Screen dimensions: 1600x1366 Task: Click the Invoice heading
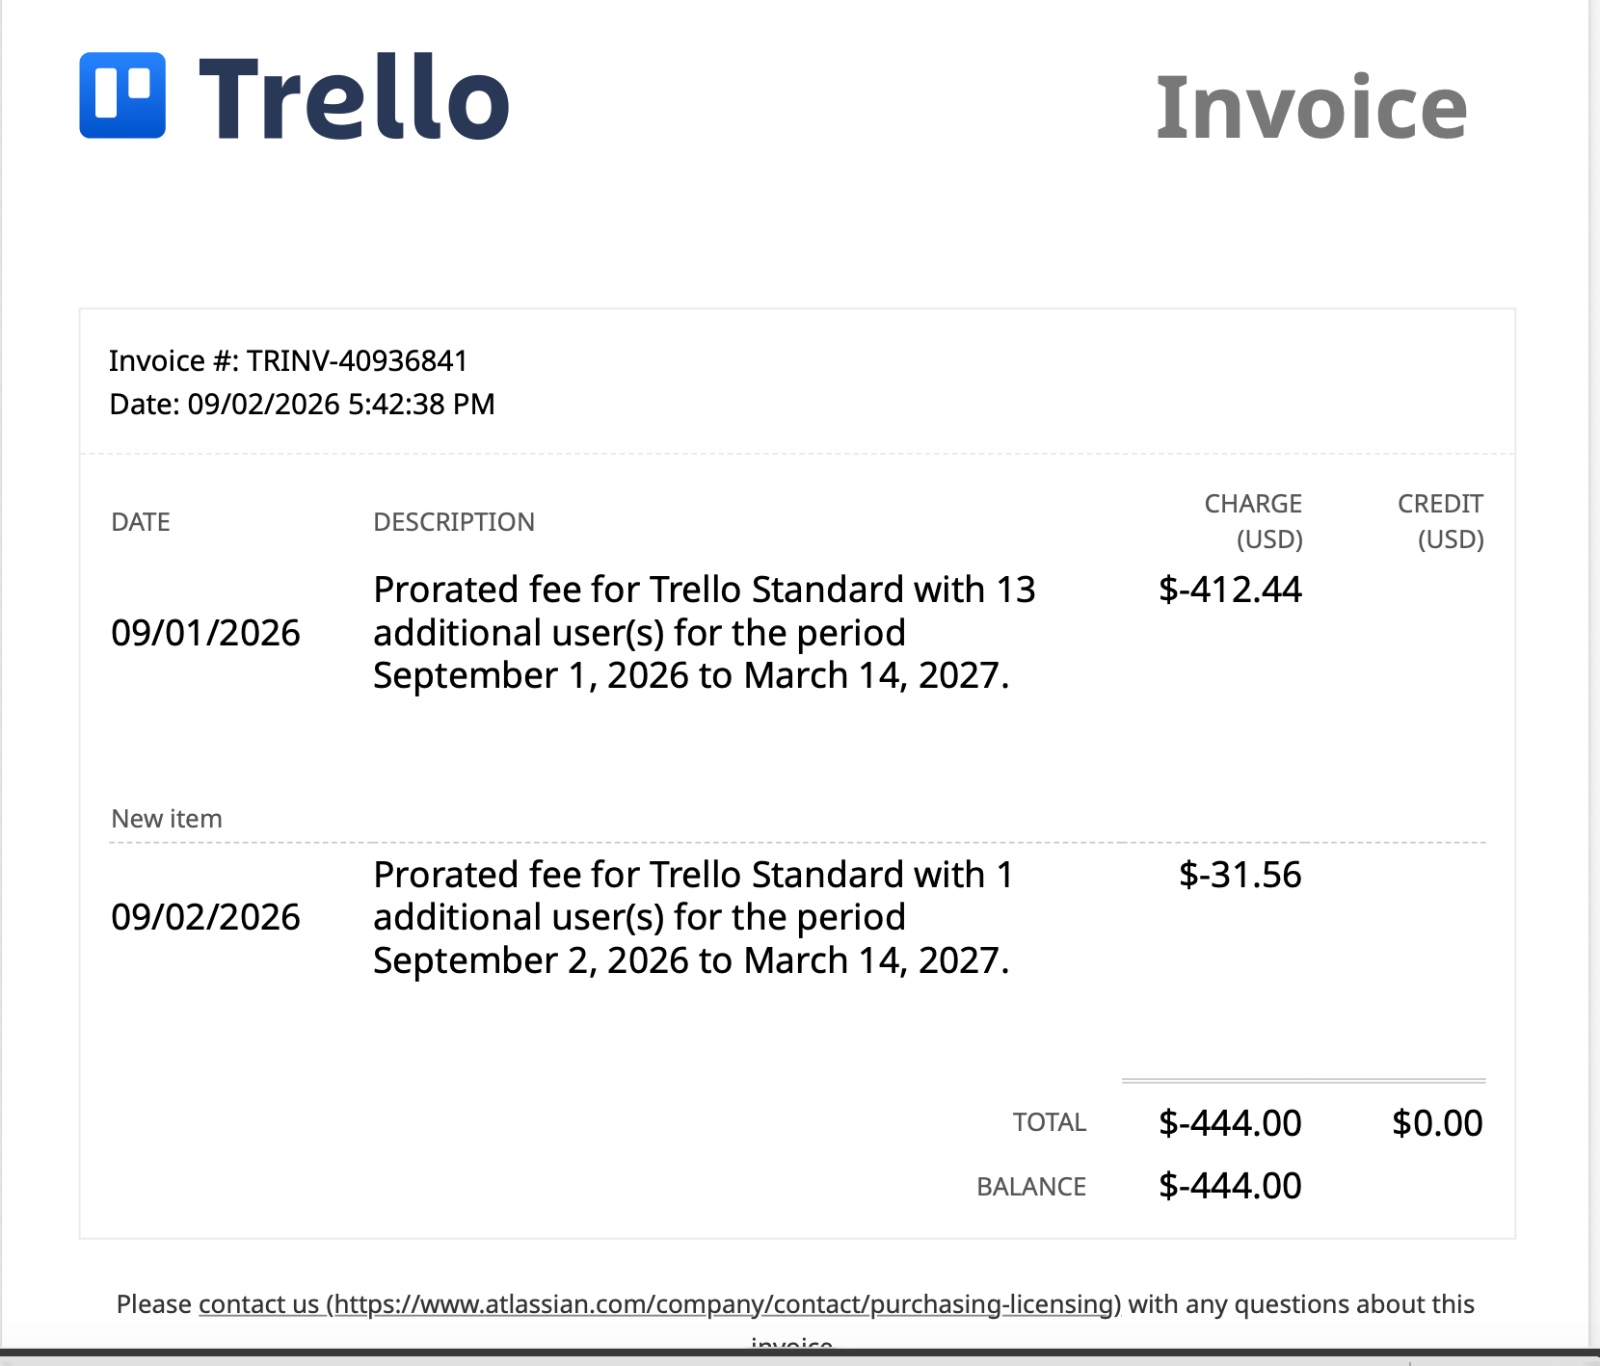[x=1311, y=107]
